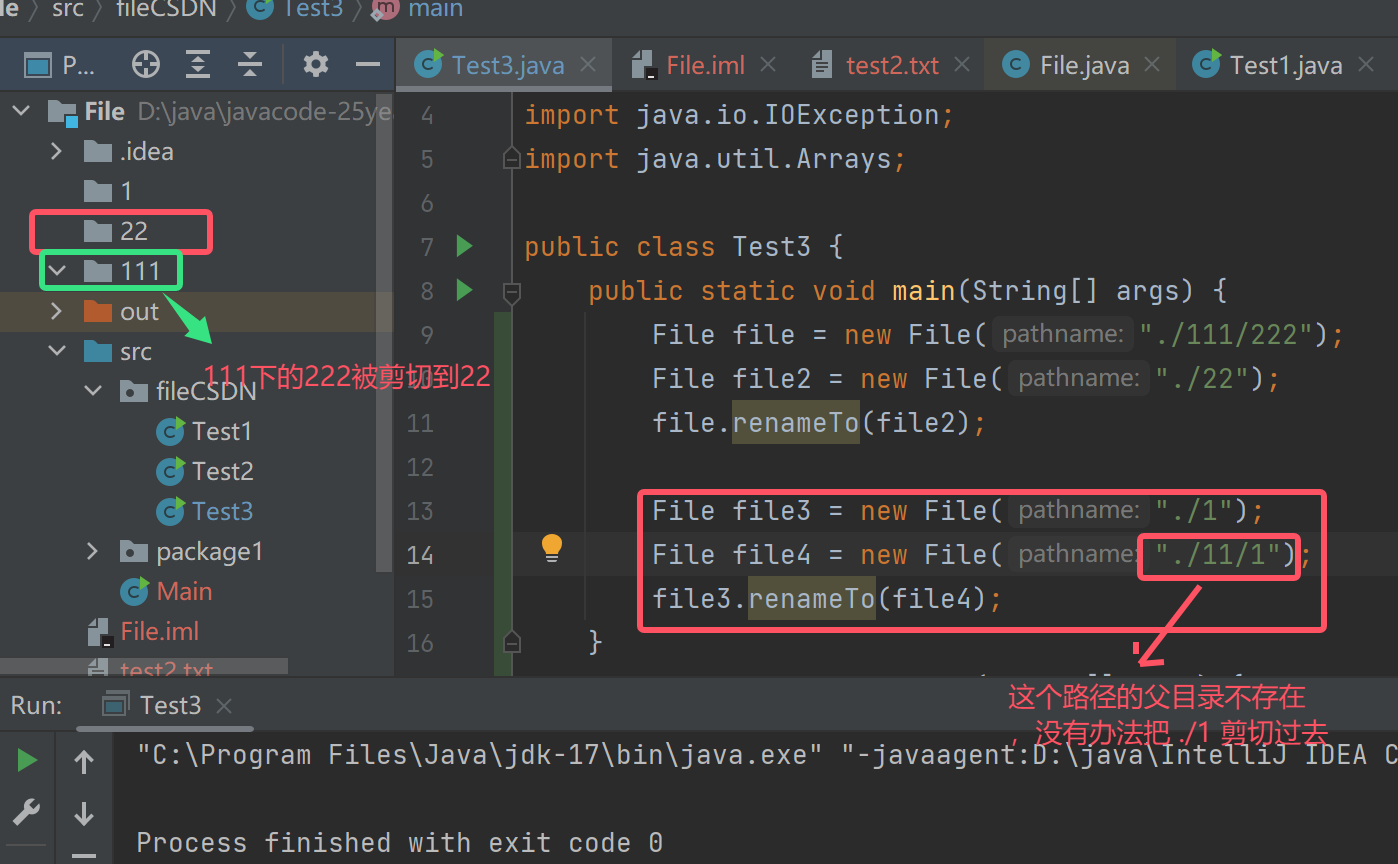Image resolution: width=1398 pixels, height=864 pixels.
Task: Open Test1 class in tree
Action: (204, 431)
